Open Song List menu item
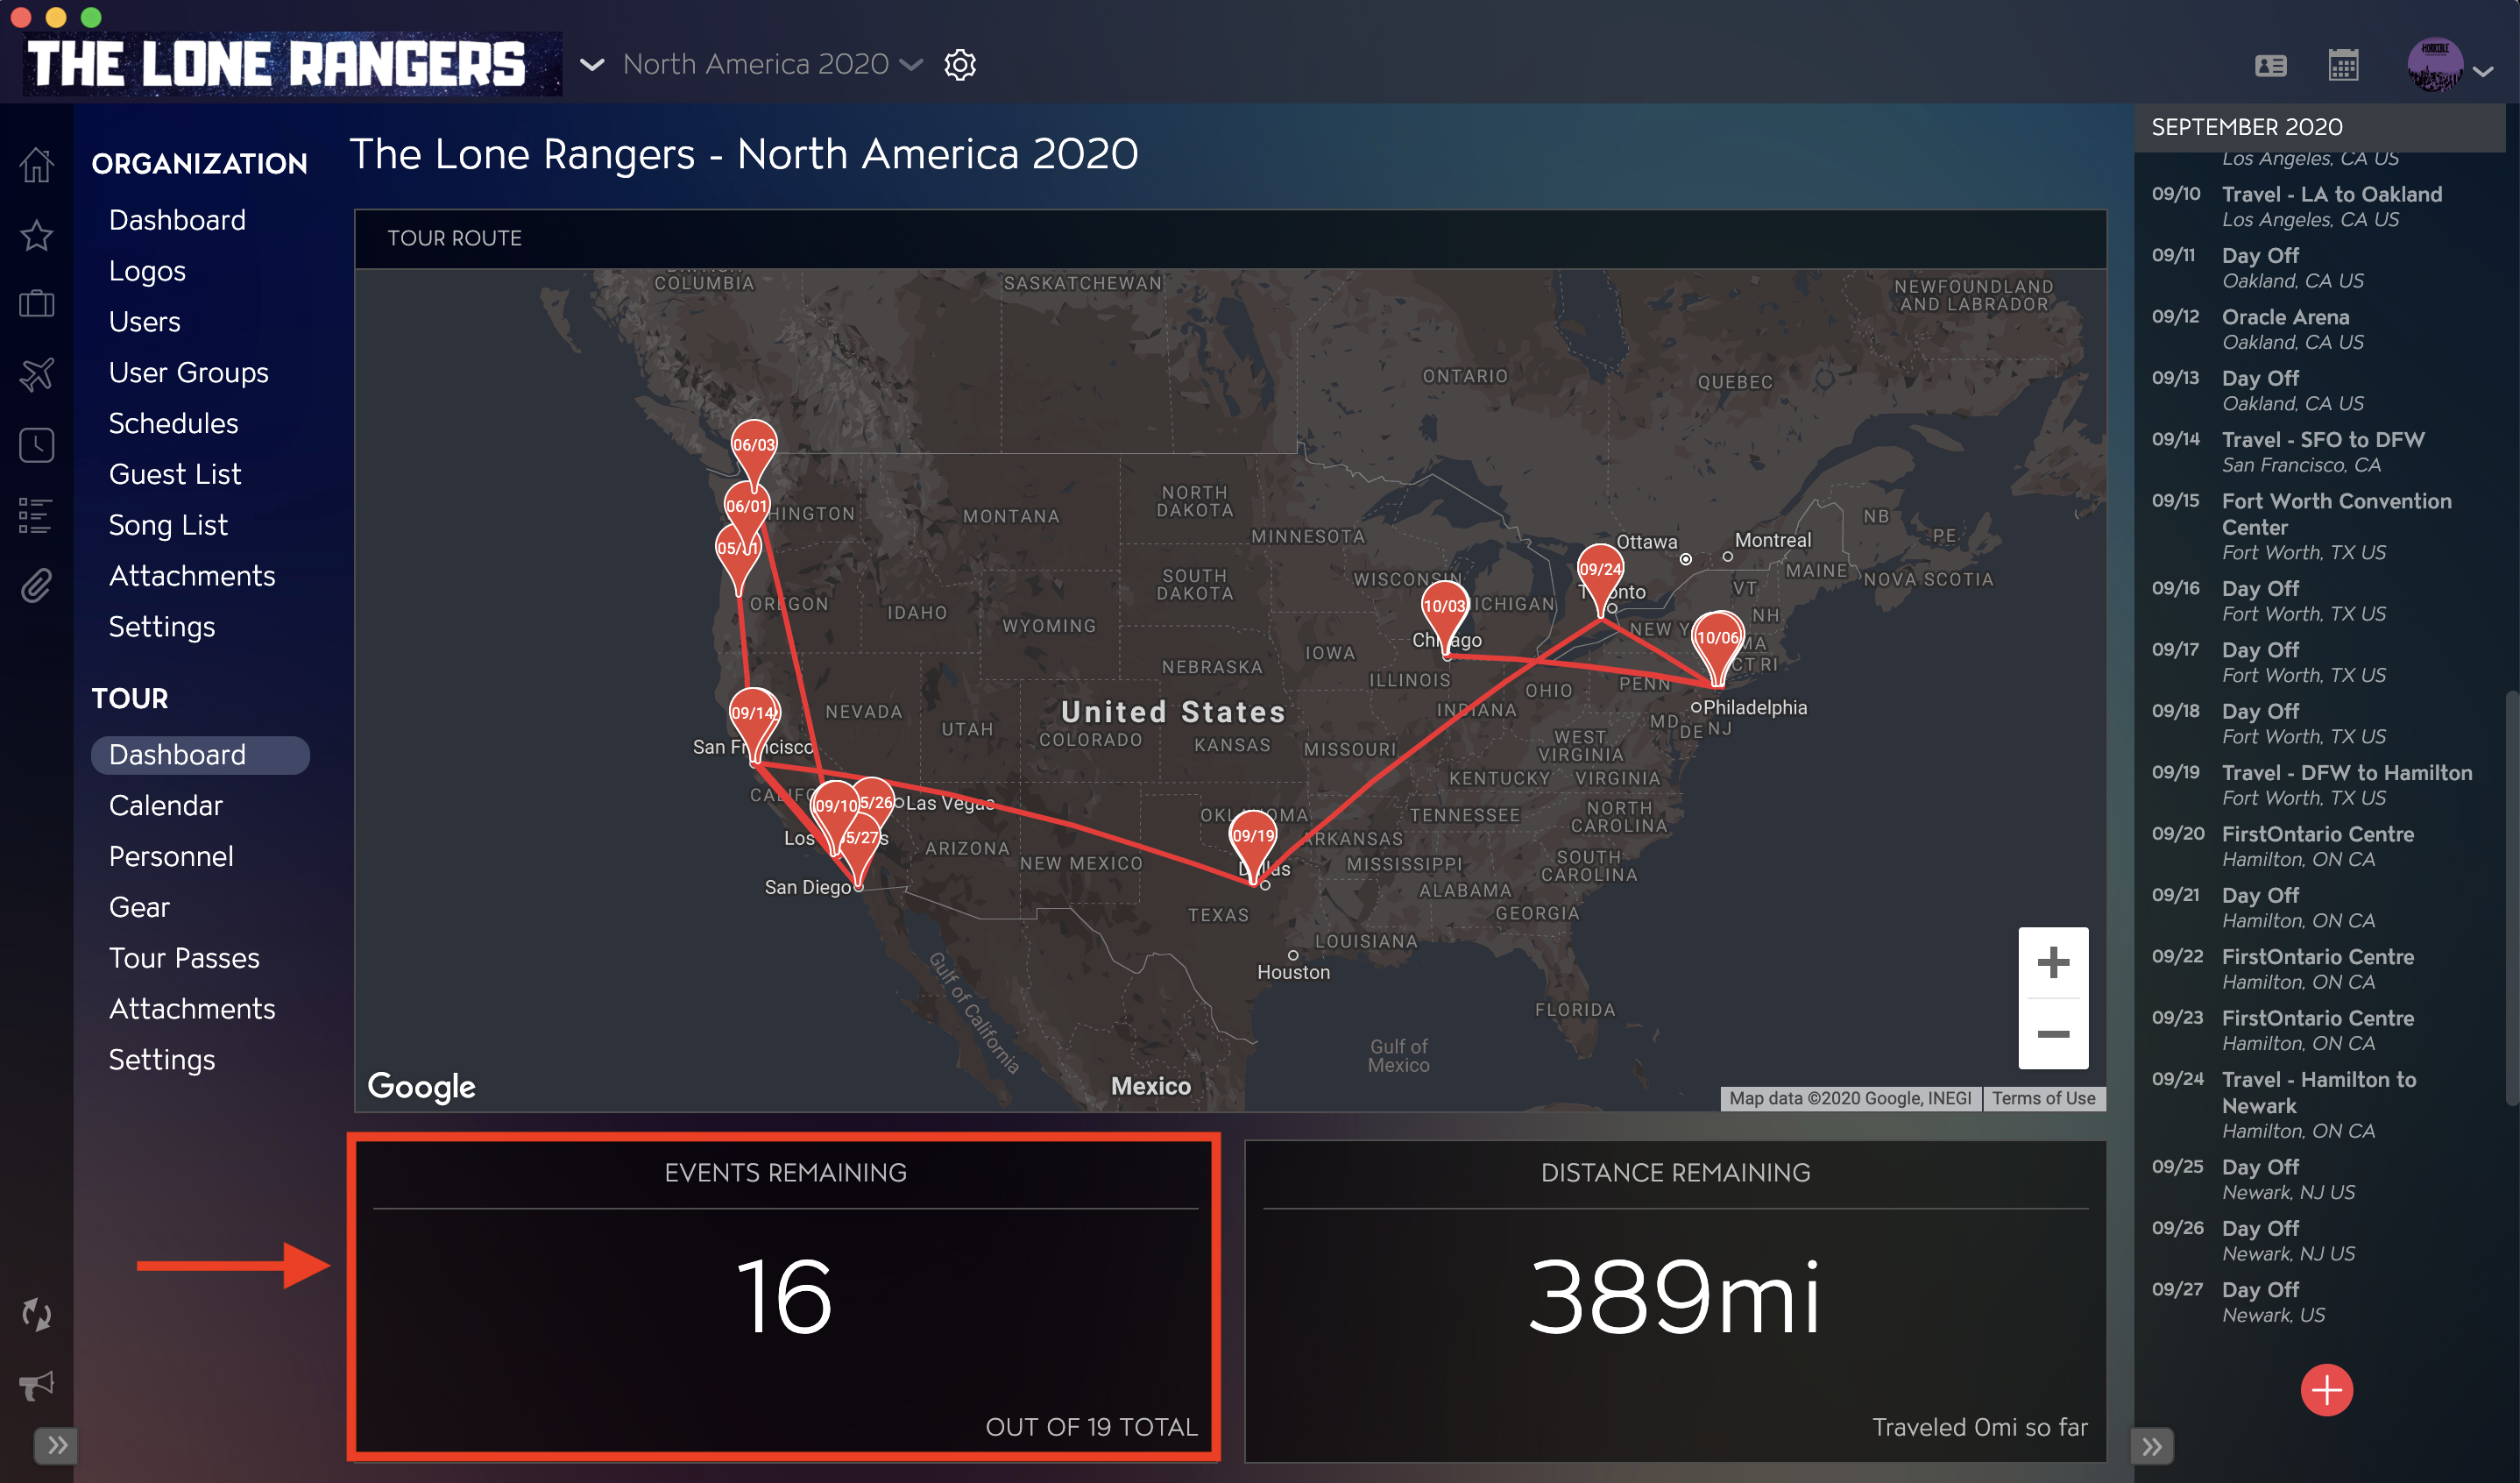This screenshot has height=1483, width=2520. click(x=168, y=525)
